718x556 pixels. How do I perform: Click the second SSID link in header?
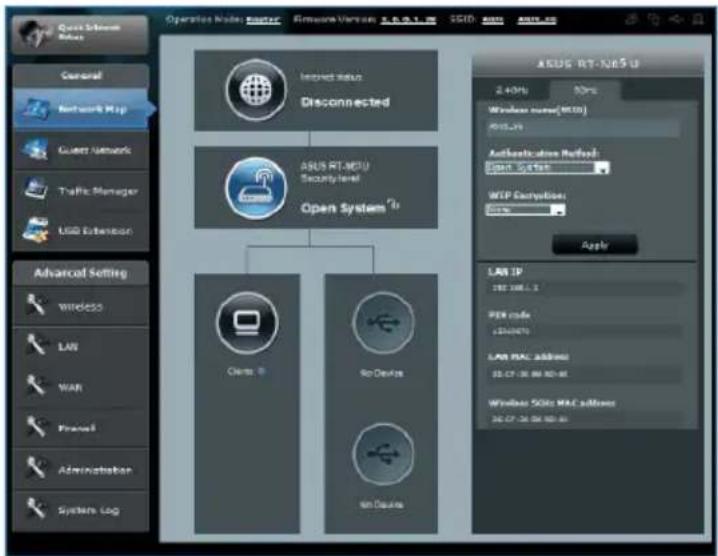(537, 20)
